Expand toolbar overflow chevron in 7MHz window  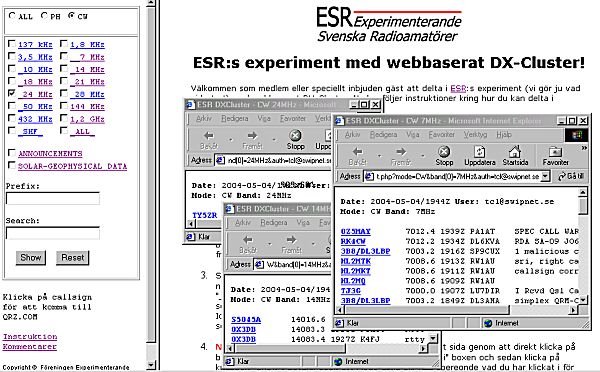(584, 148)
